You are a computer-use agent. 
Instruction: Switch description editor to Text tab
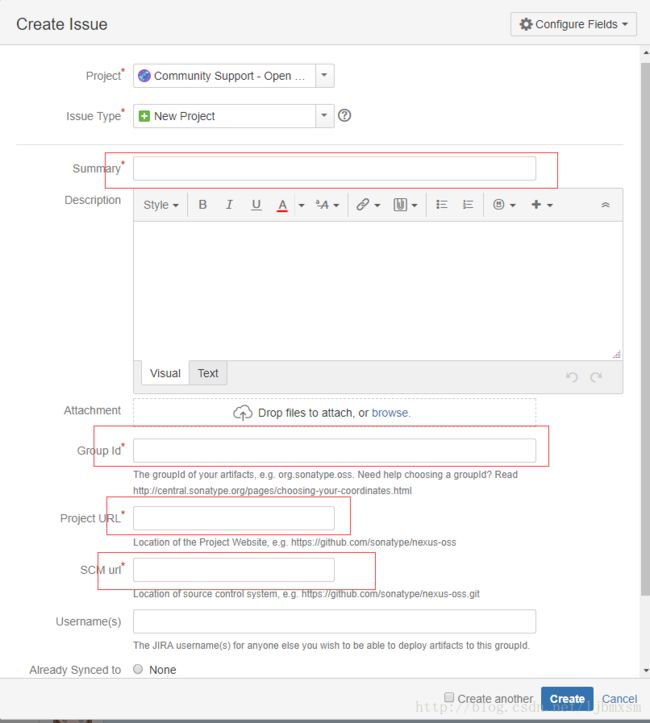click(208, 373)
